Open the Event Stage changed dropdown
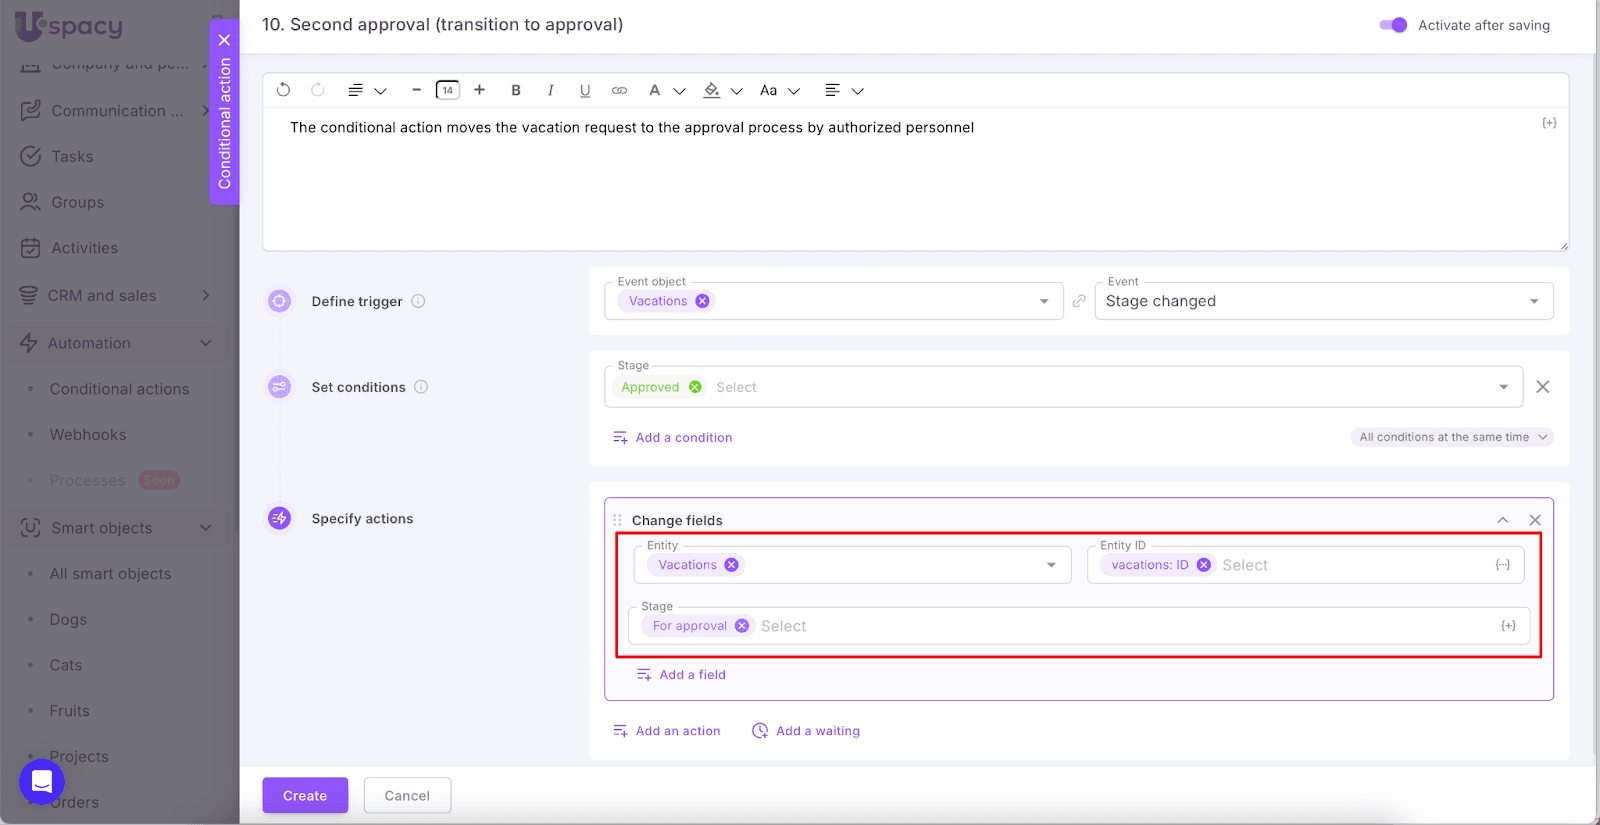The height and width of the screenshot is (825, 1600). point(1323,301)
